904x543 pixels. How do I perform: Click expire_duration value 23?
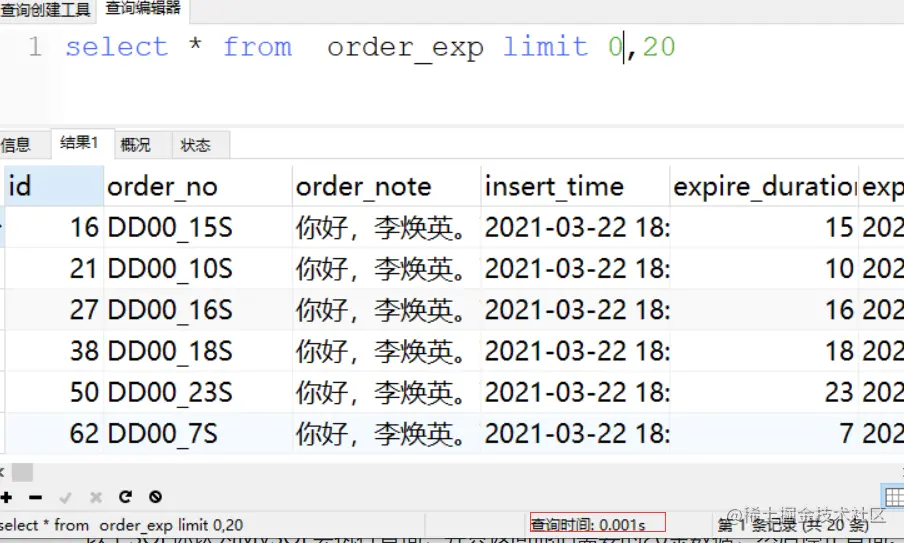(x=764, y=392)
